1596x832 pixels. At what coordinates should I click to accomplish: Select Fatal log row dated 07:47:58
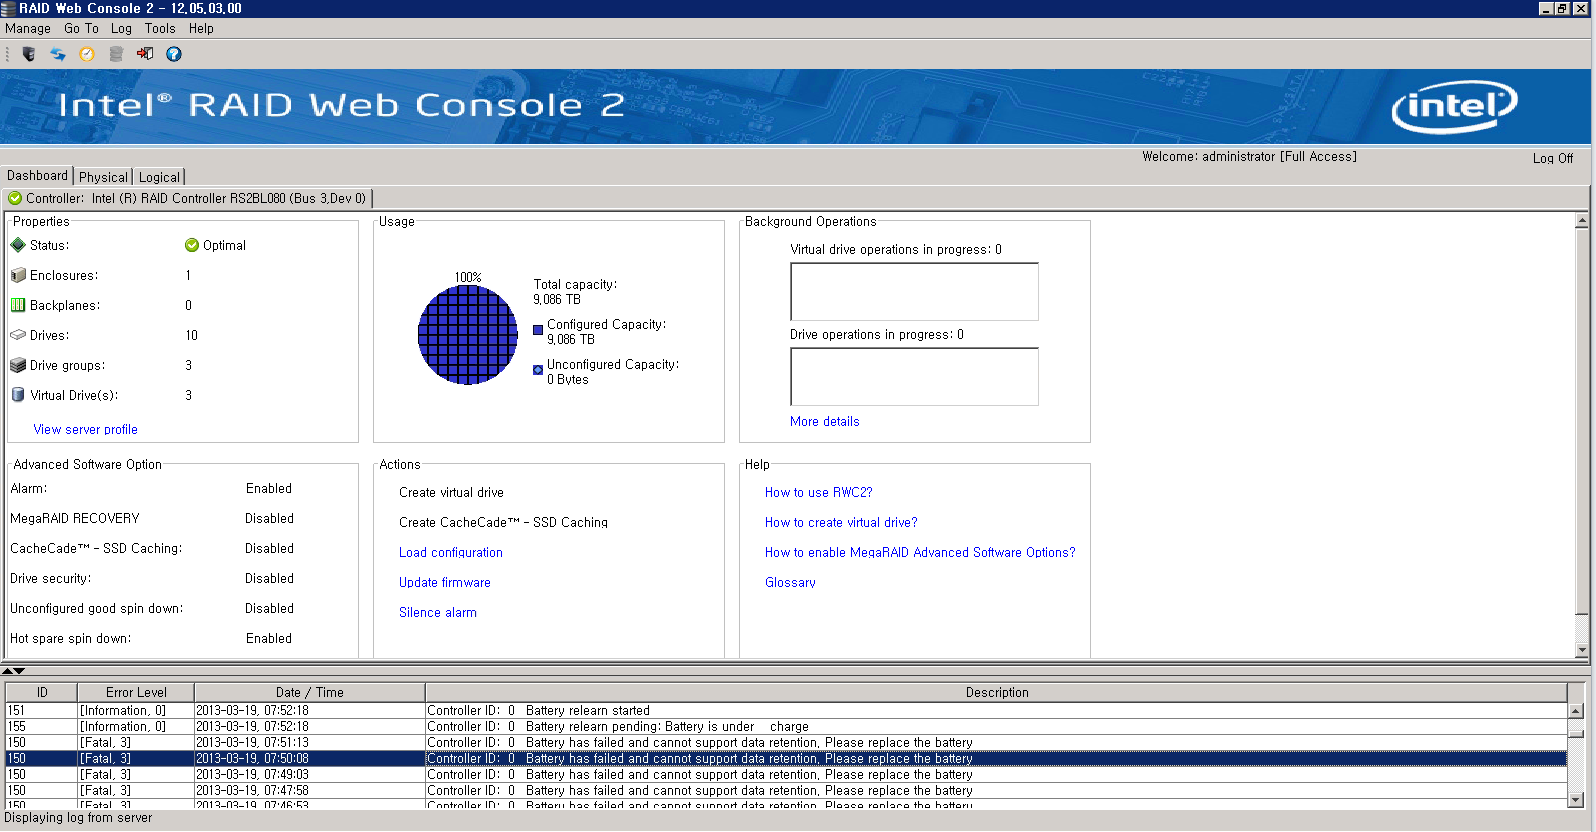[x=786, y=790]
